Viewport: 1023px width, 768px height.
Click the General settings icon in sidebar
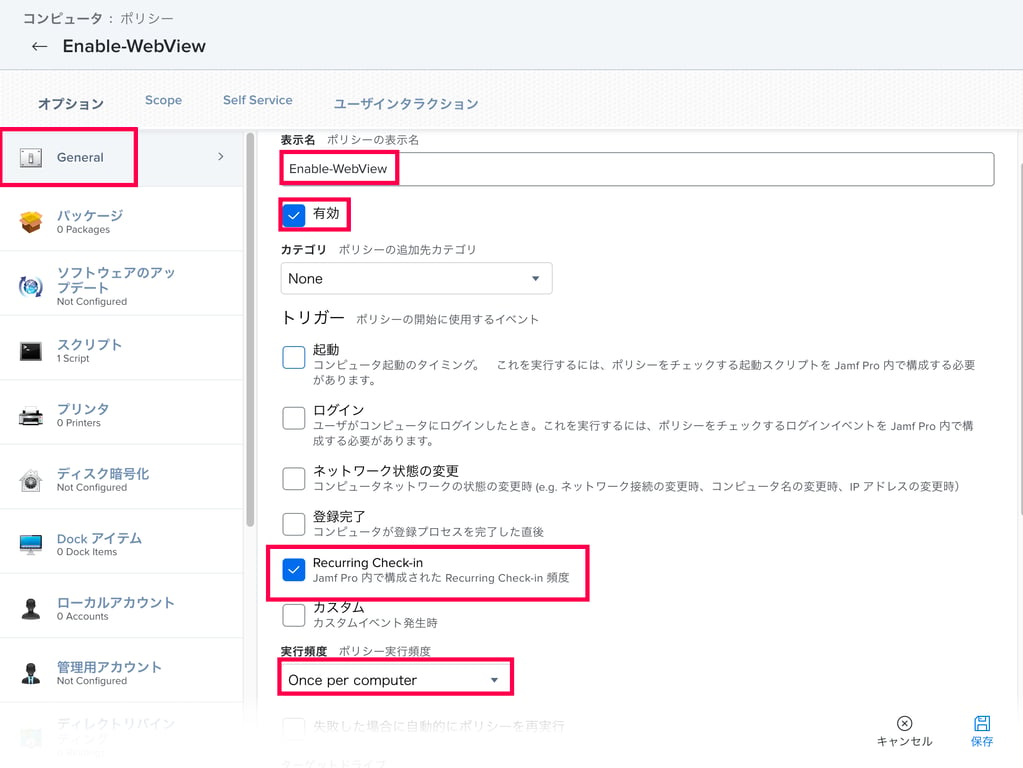coord(31,157)
